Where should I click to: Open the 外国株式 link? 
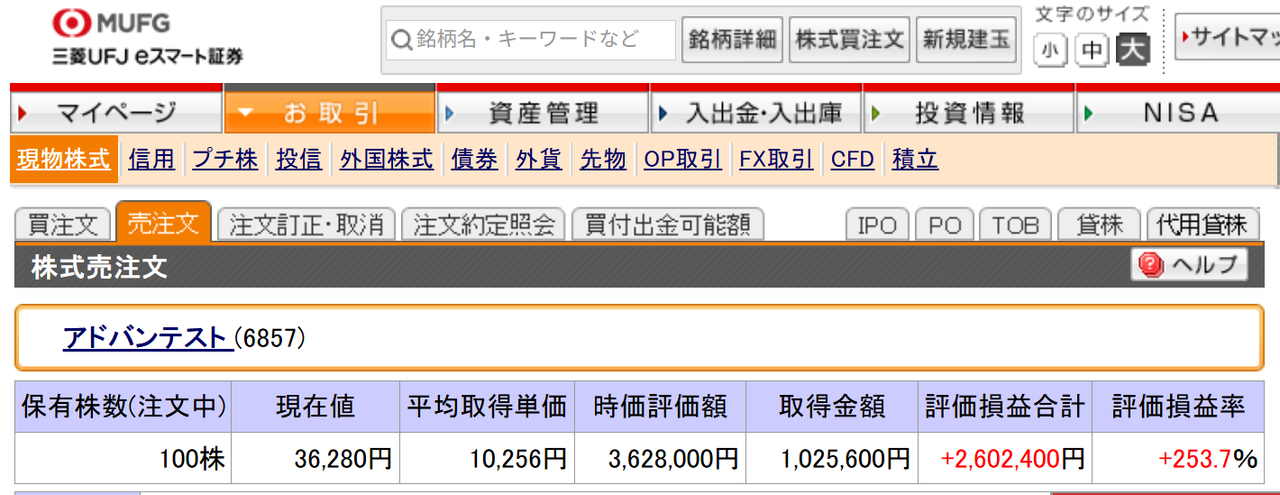point(387,159)
